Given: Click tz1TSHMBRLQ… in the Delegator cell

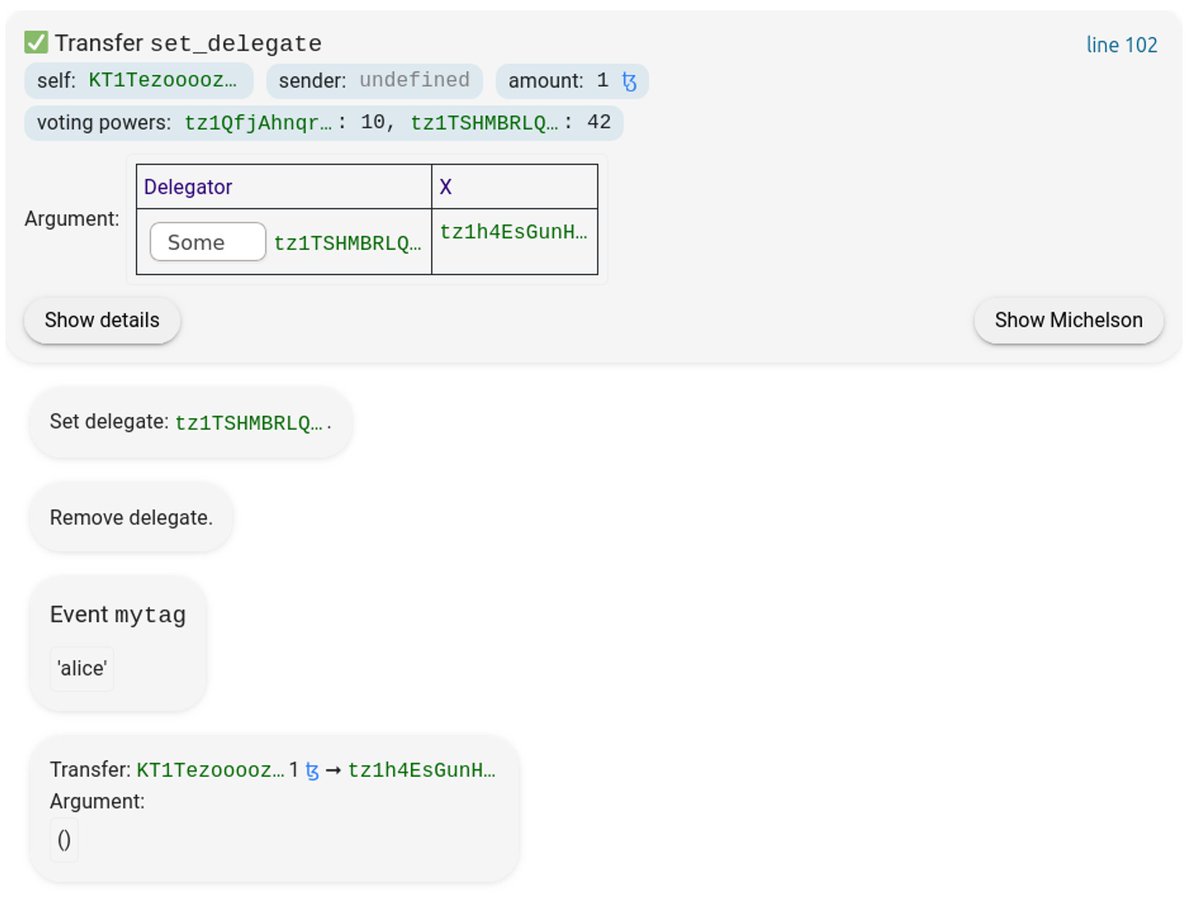Looking at the screenshot, I should [x=348, y=243].
